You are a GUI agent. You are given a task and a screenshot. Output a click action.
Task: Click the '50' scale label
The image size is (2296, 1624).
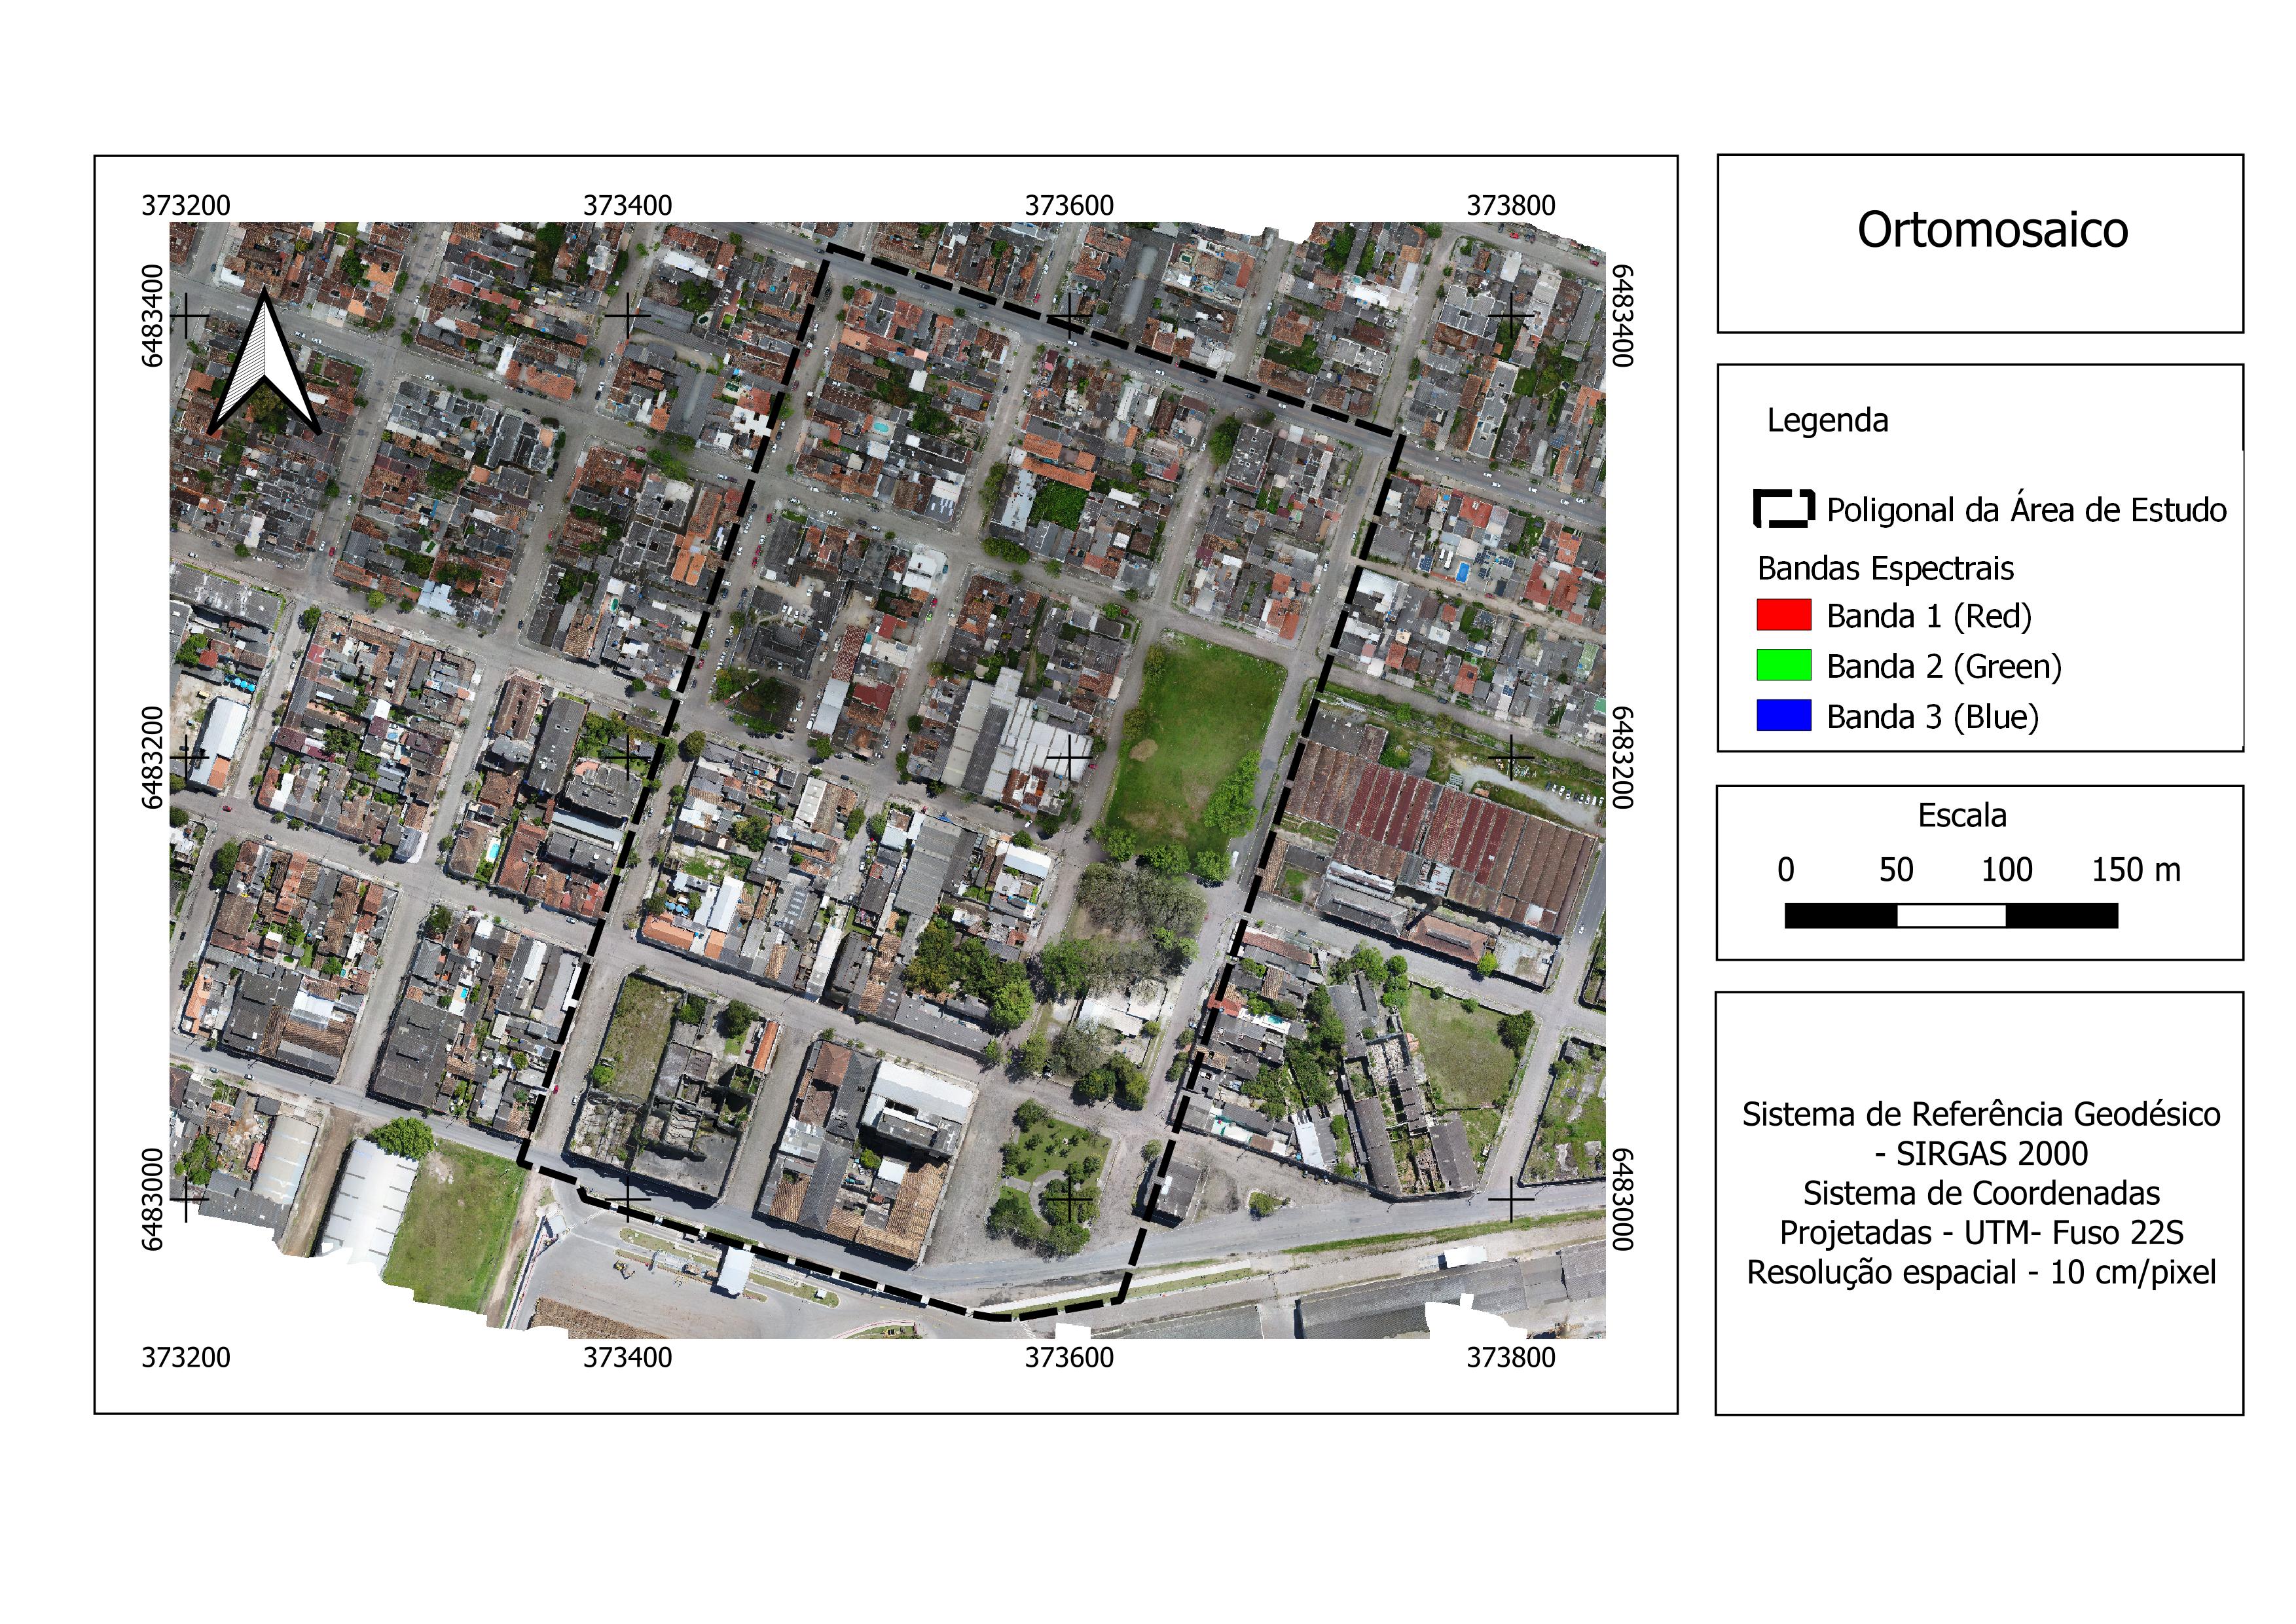coord(1896,870)
